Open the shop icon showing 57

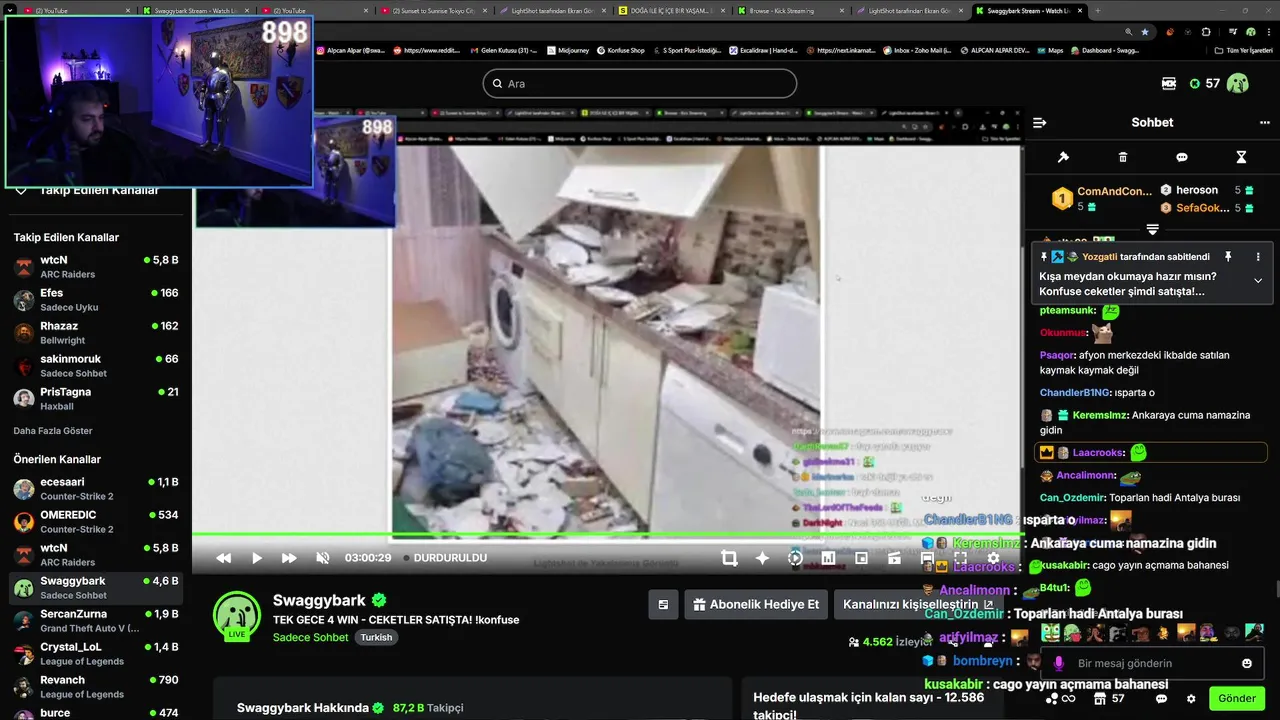pos(1109,698)
